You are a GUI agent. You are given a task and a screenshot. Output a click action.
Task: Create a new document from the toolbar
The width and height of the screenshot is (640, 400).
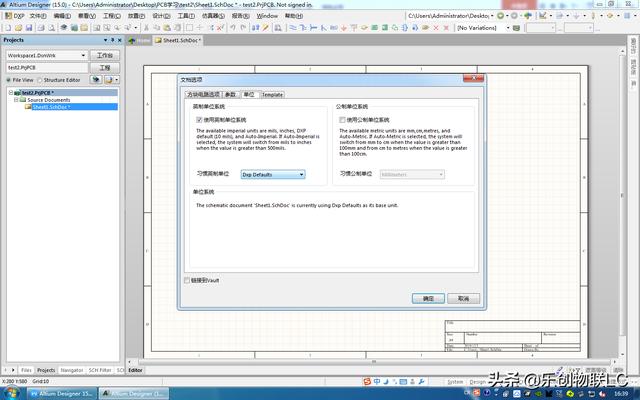pyautogui.click(x=8, y=28)
